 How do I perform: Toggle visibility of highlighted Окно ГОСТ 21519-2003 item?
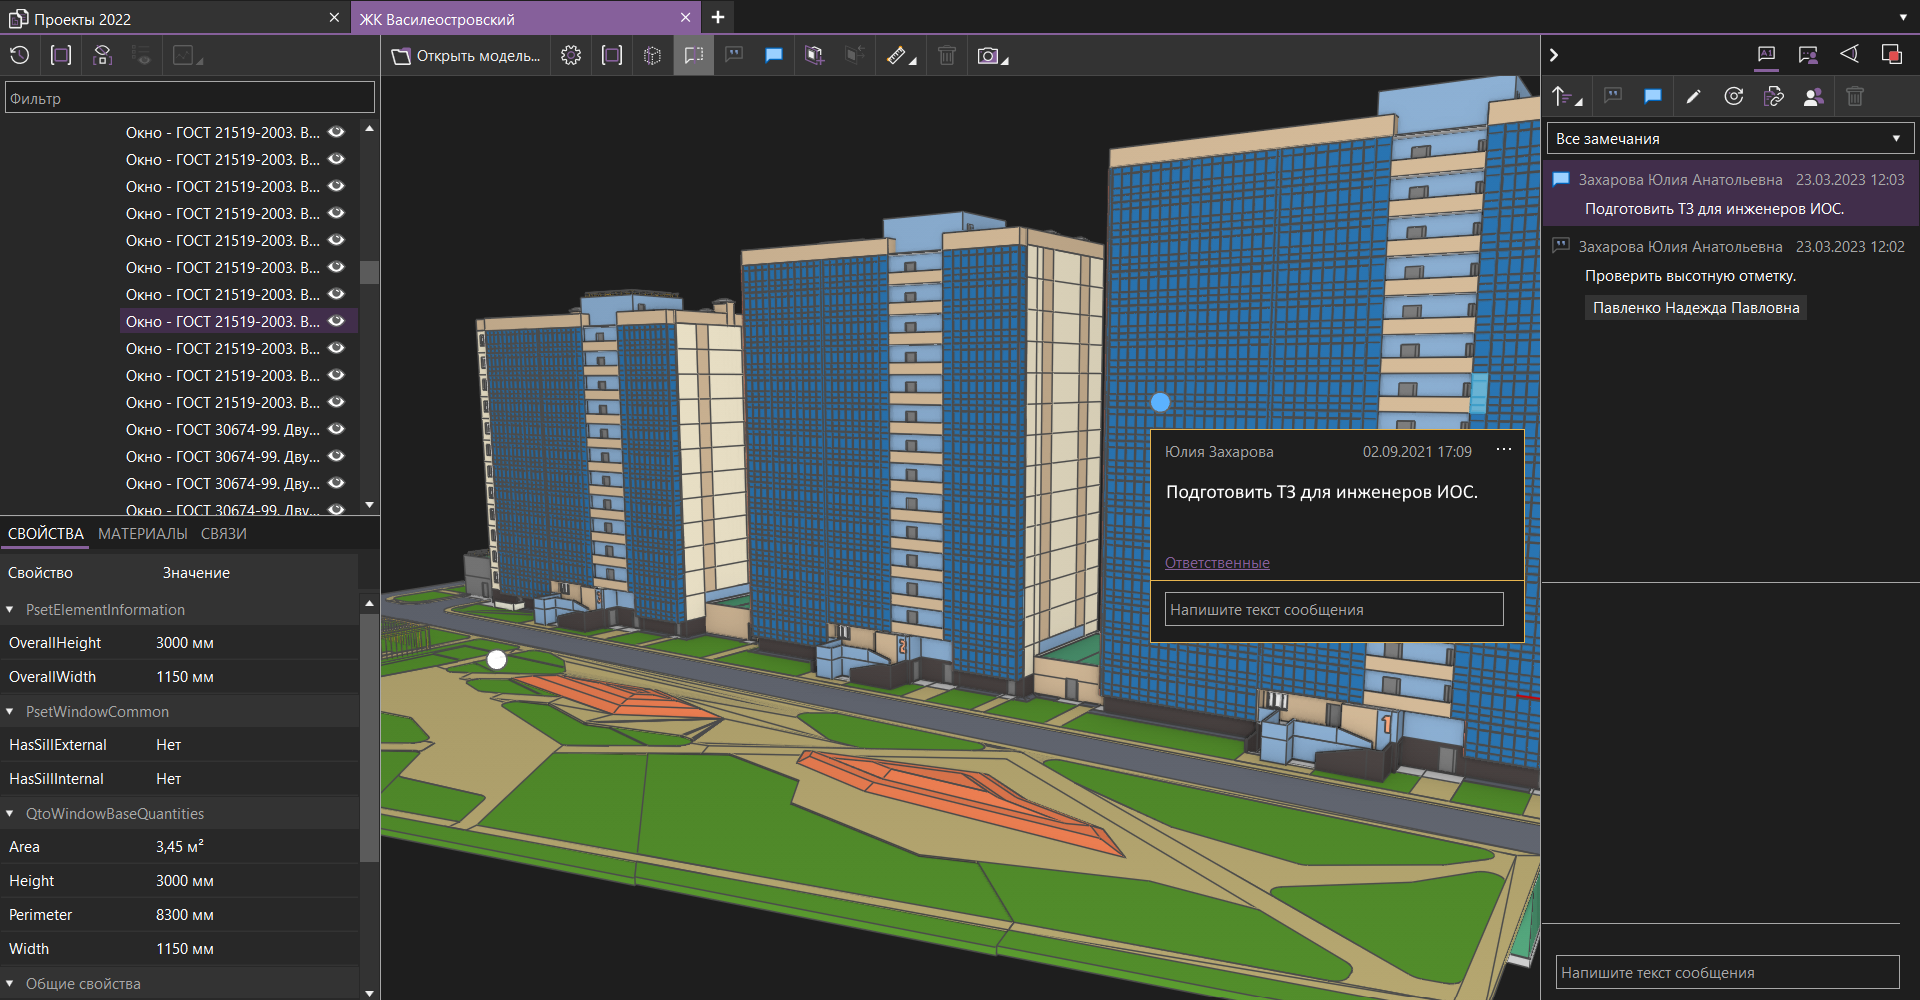coord(337,321)
